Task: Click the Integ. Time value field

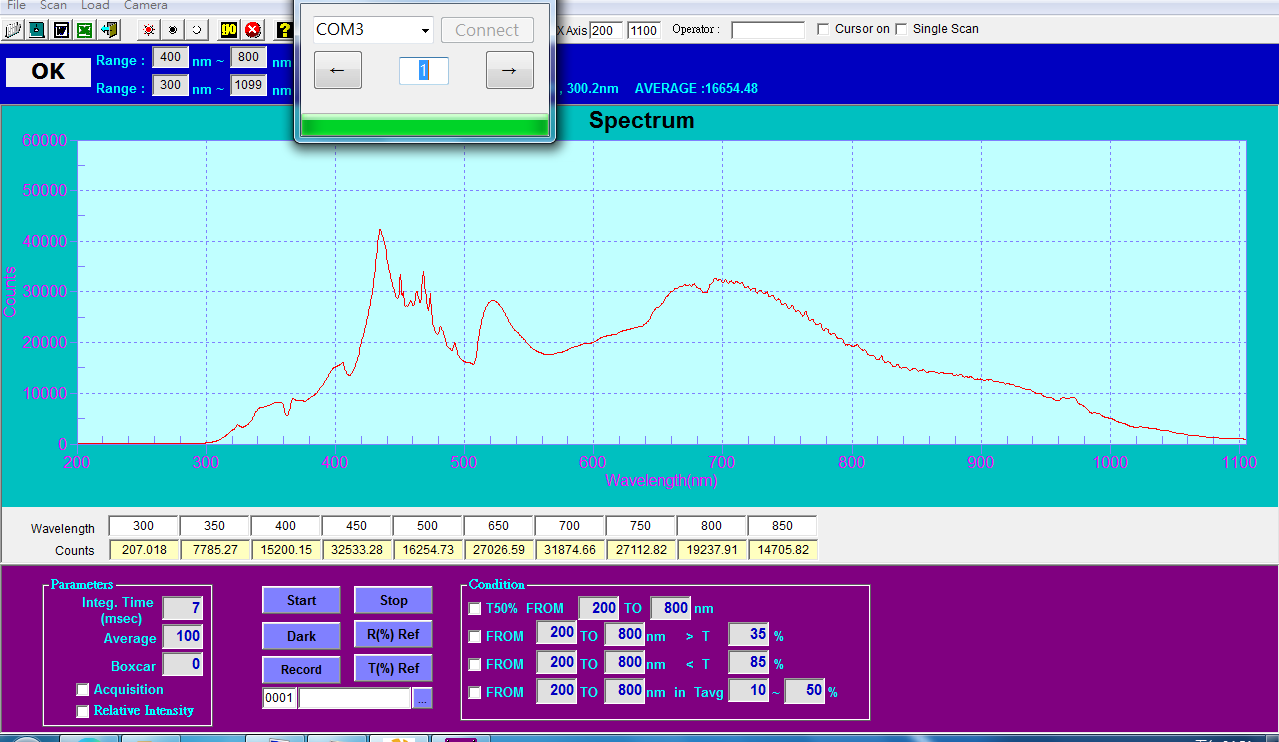Action: (x=182, y=608)
